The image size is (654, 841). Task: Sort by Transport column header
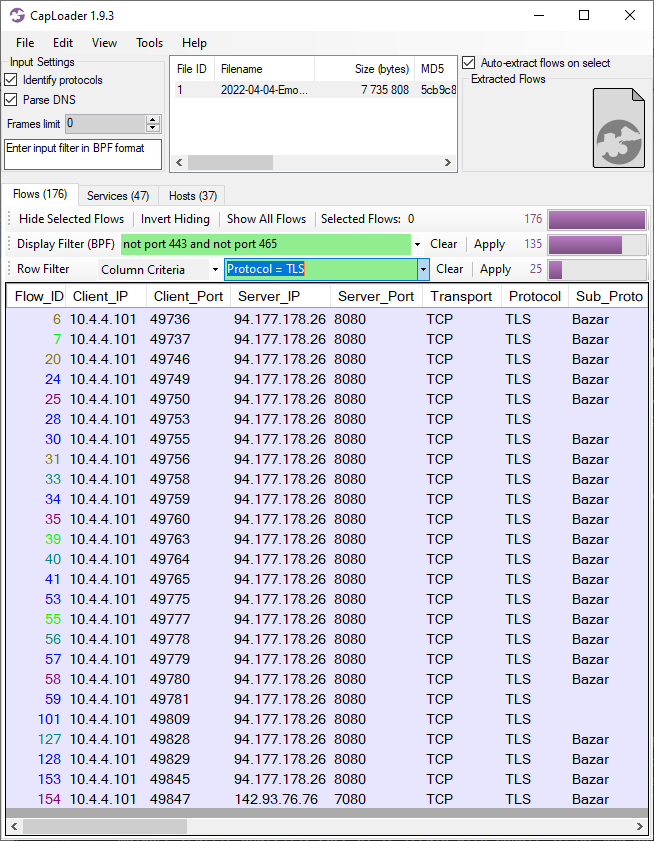(462, 297)
